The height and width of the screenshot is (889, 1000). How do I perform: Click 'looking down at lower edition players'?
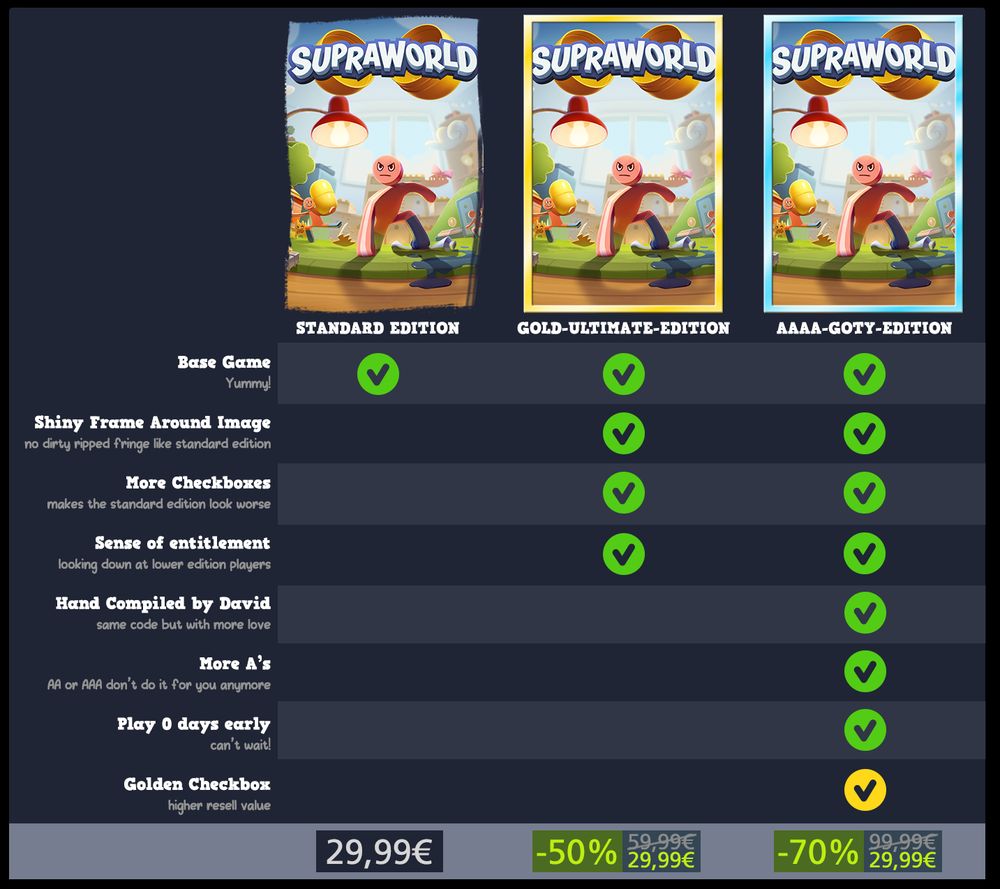pyautogui.click(x=165, y=564)
